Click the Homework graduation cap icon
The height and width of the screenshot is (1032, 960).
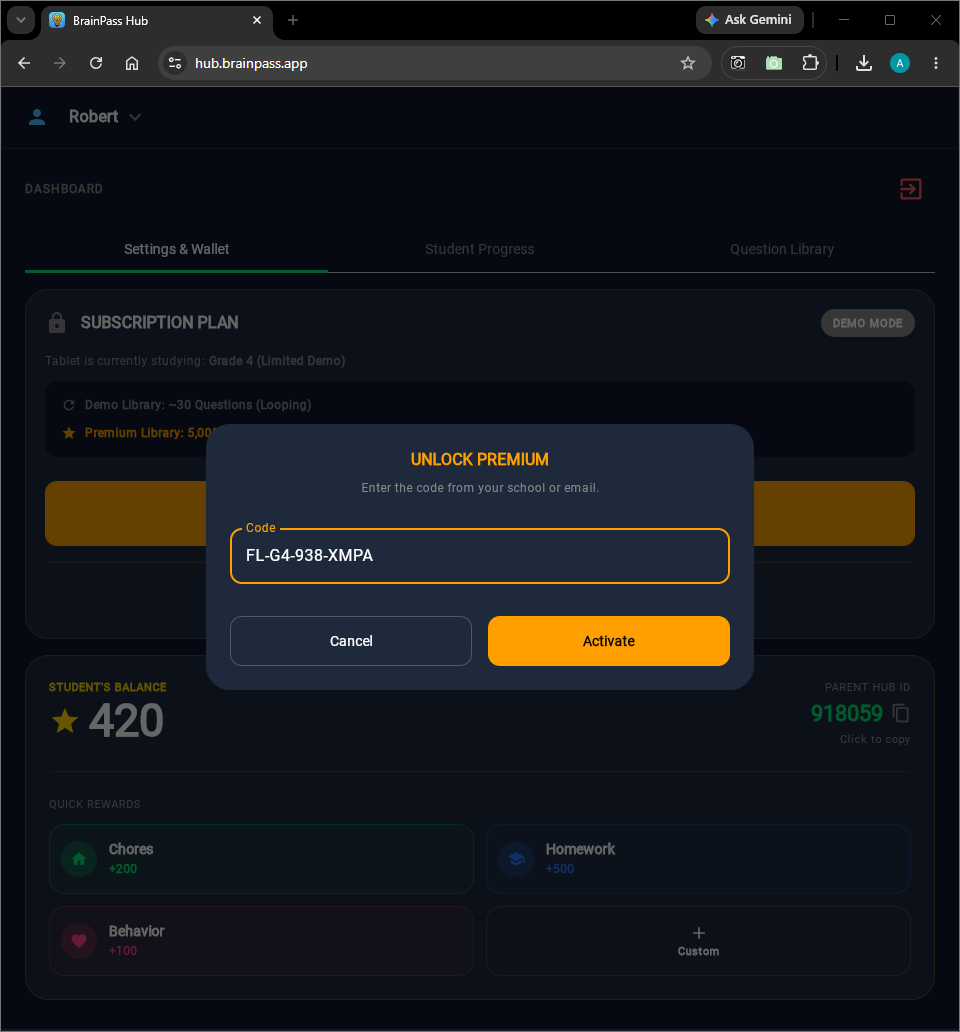517,859
